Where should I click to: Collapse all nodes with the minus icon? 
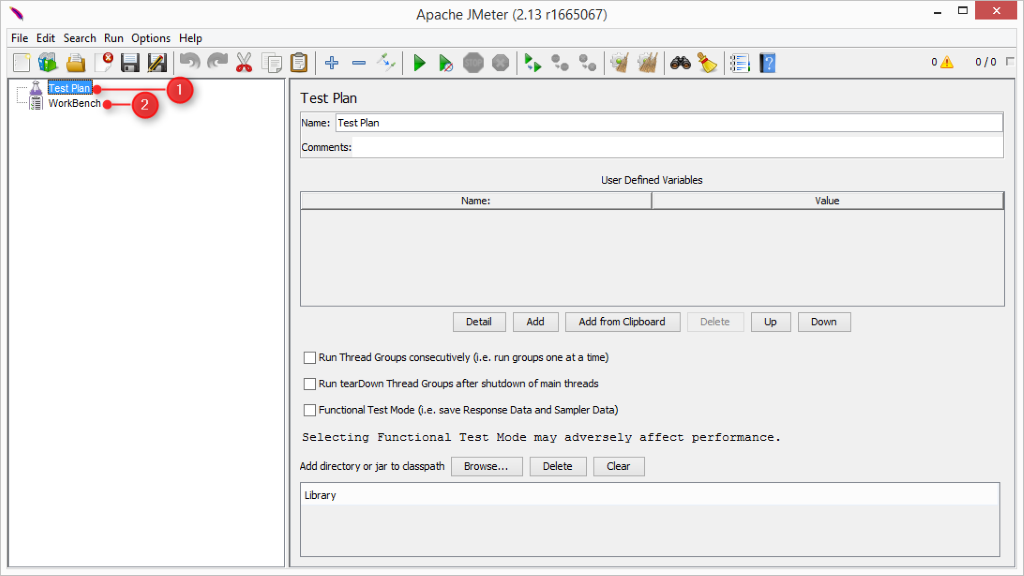tap(359, 63)
